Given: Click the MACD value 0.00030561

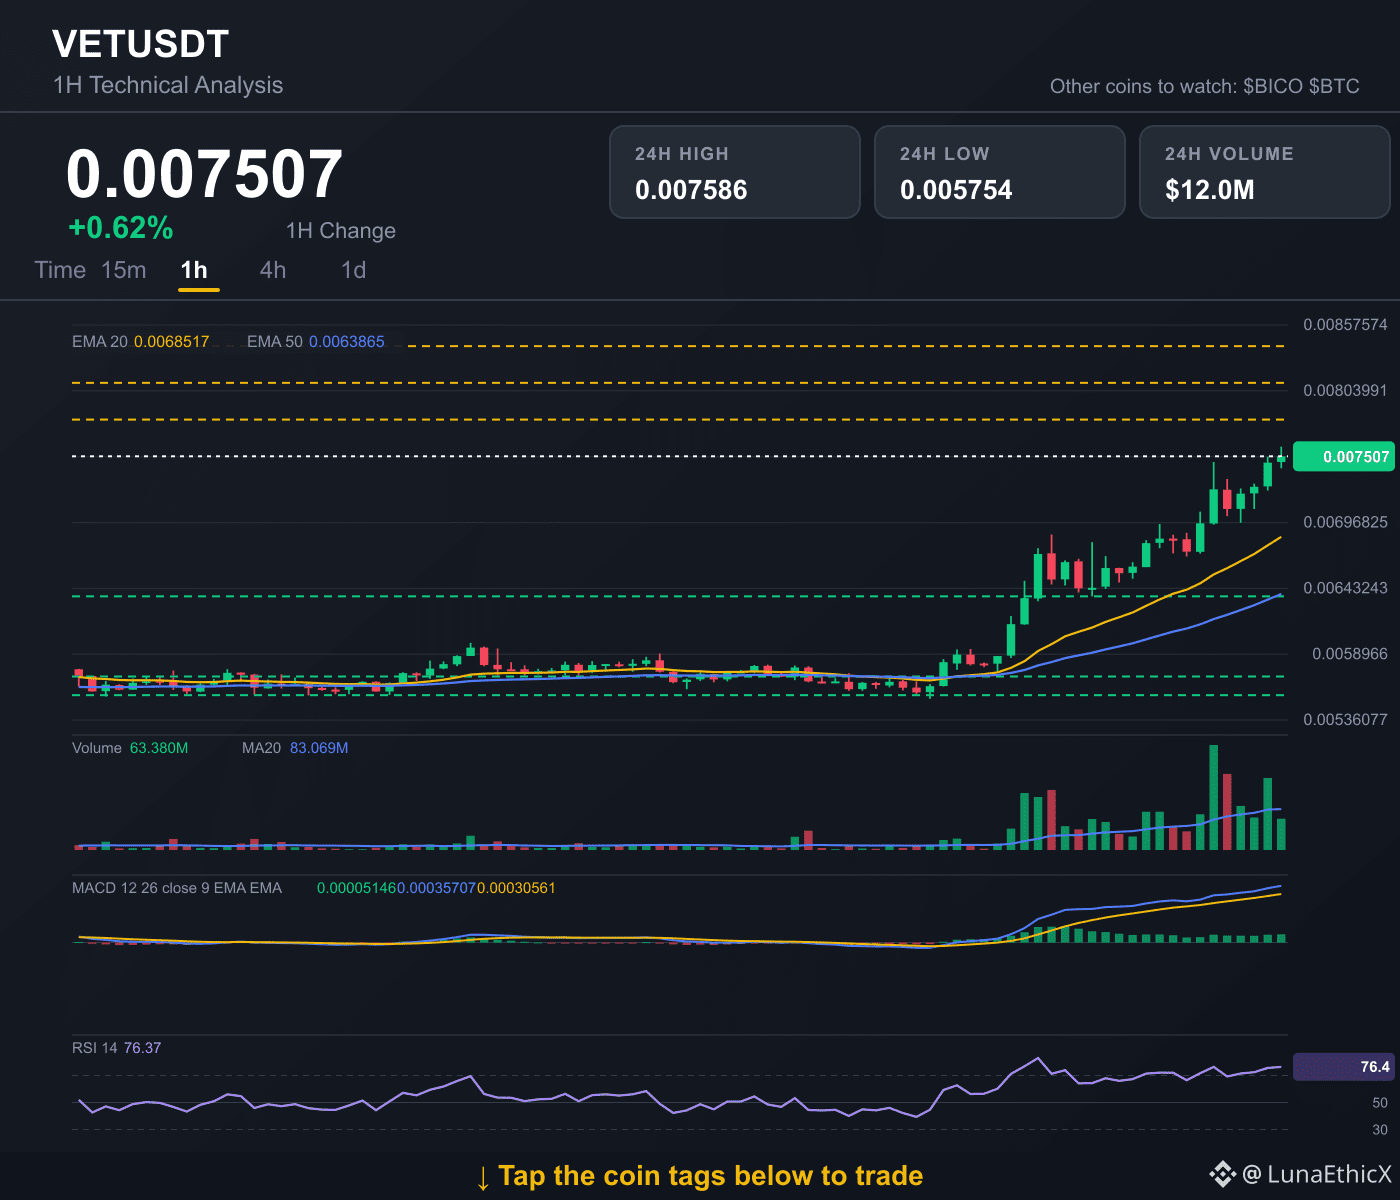Looking at the screenshot, I should point(516,888).
